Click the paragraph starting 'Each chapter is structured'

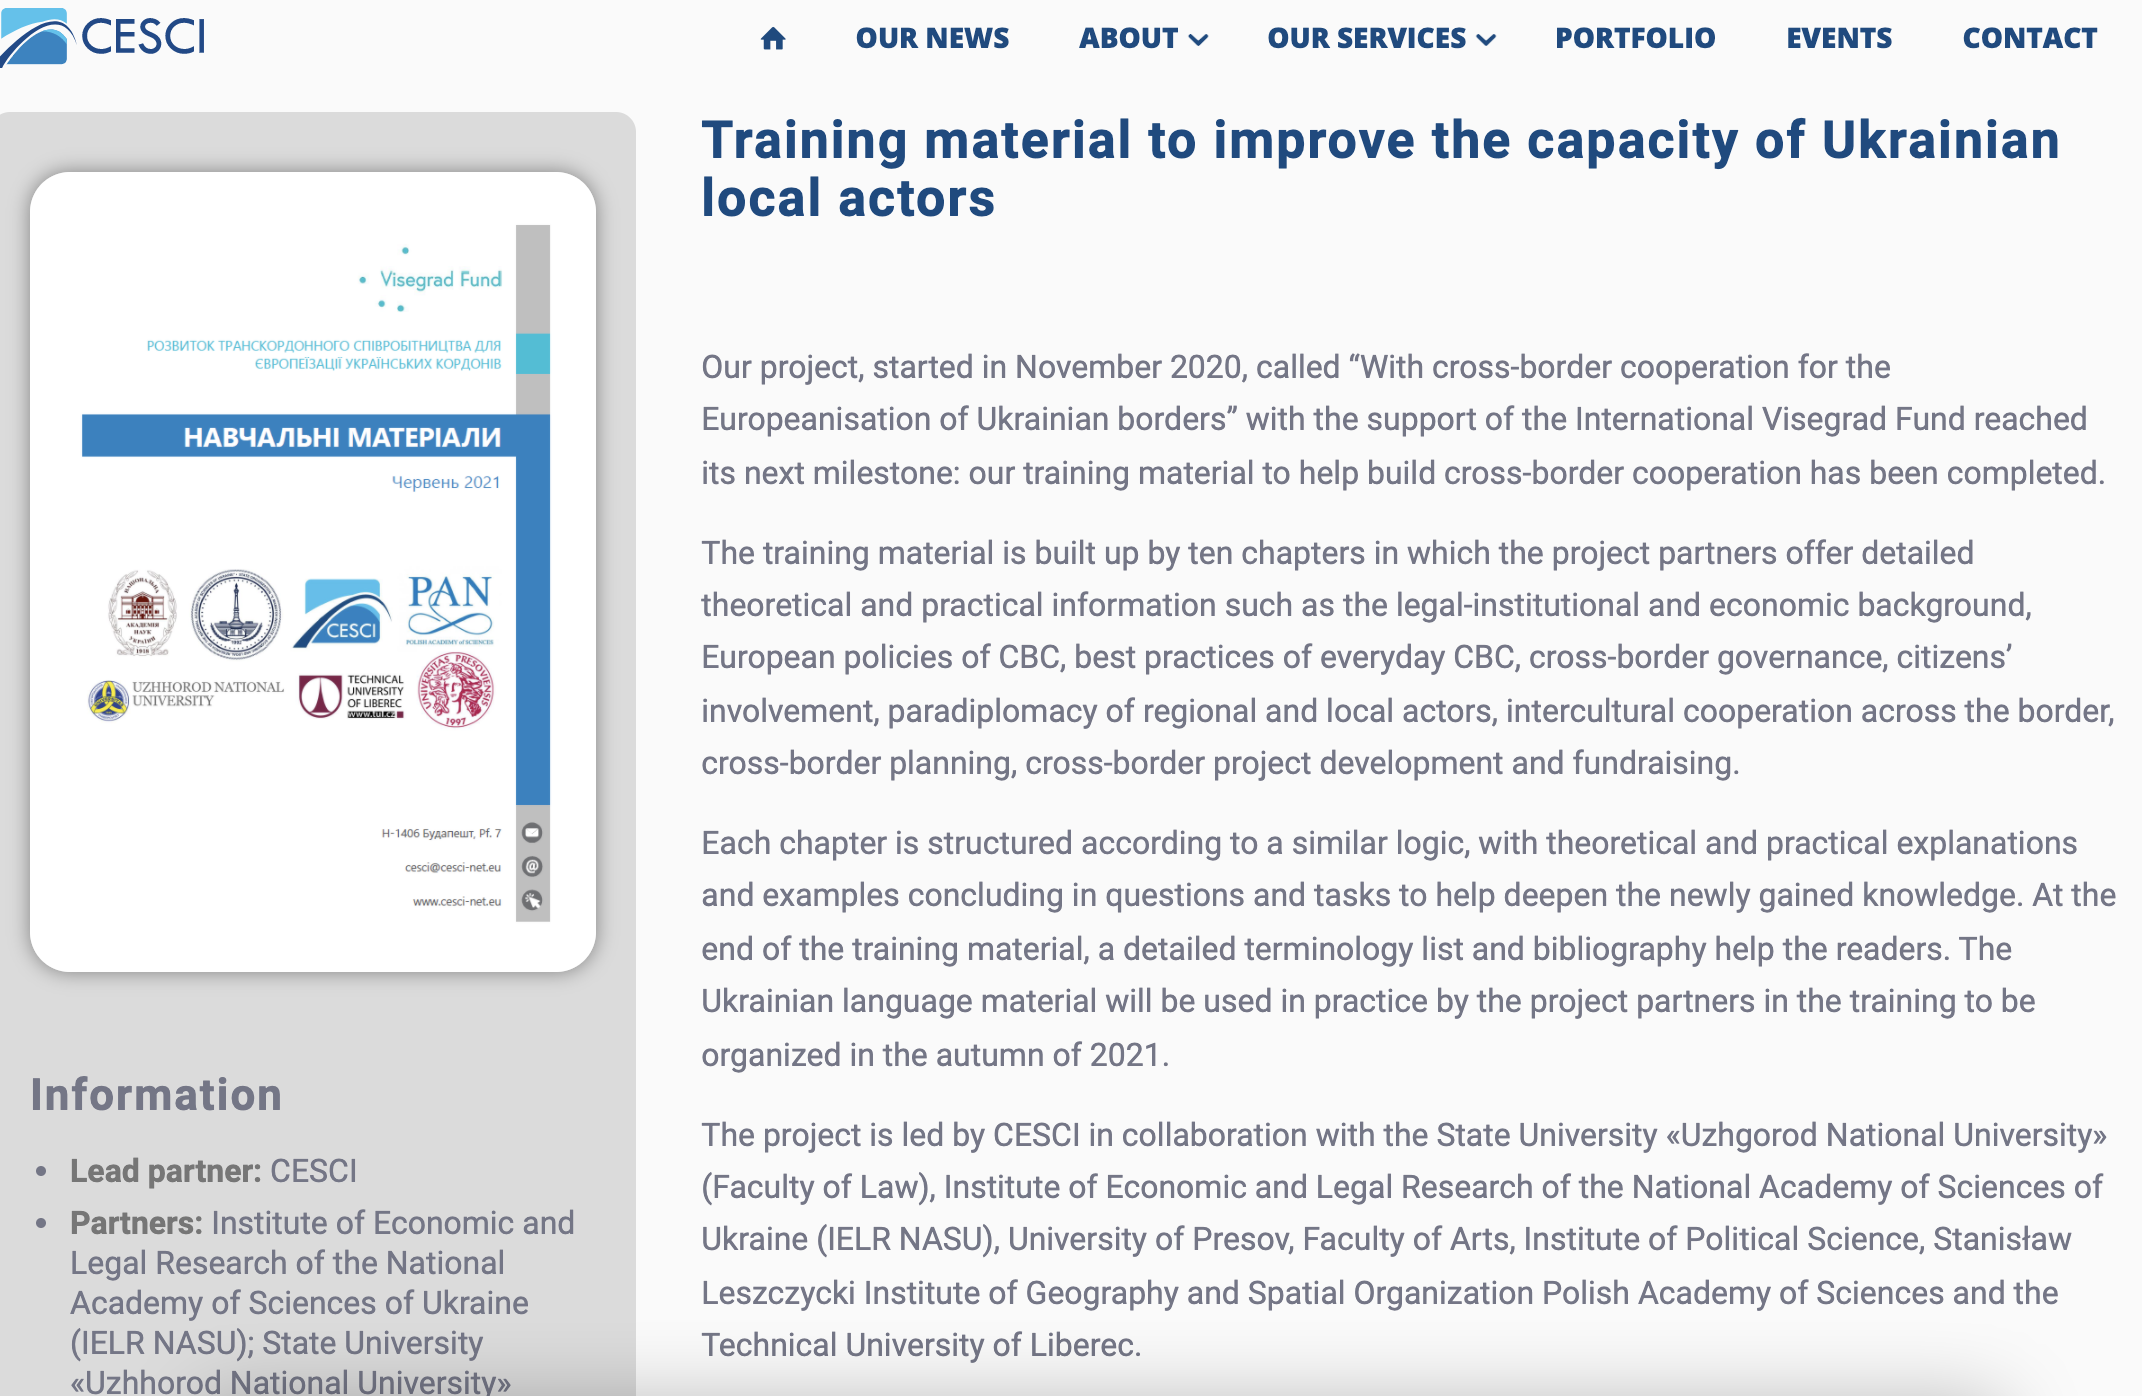(x=1408, y=949)
